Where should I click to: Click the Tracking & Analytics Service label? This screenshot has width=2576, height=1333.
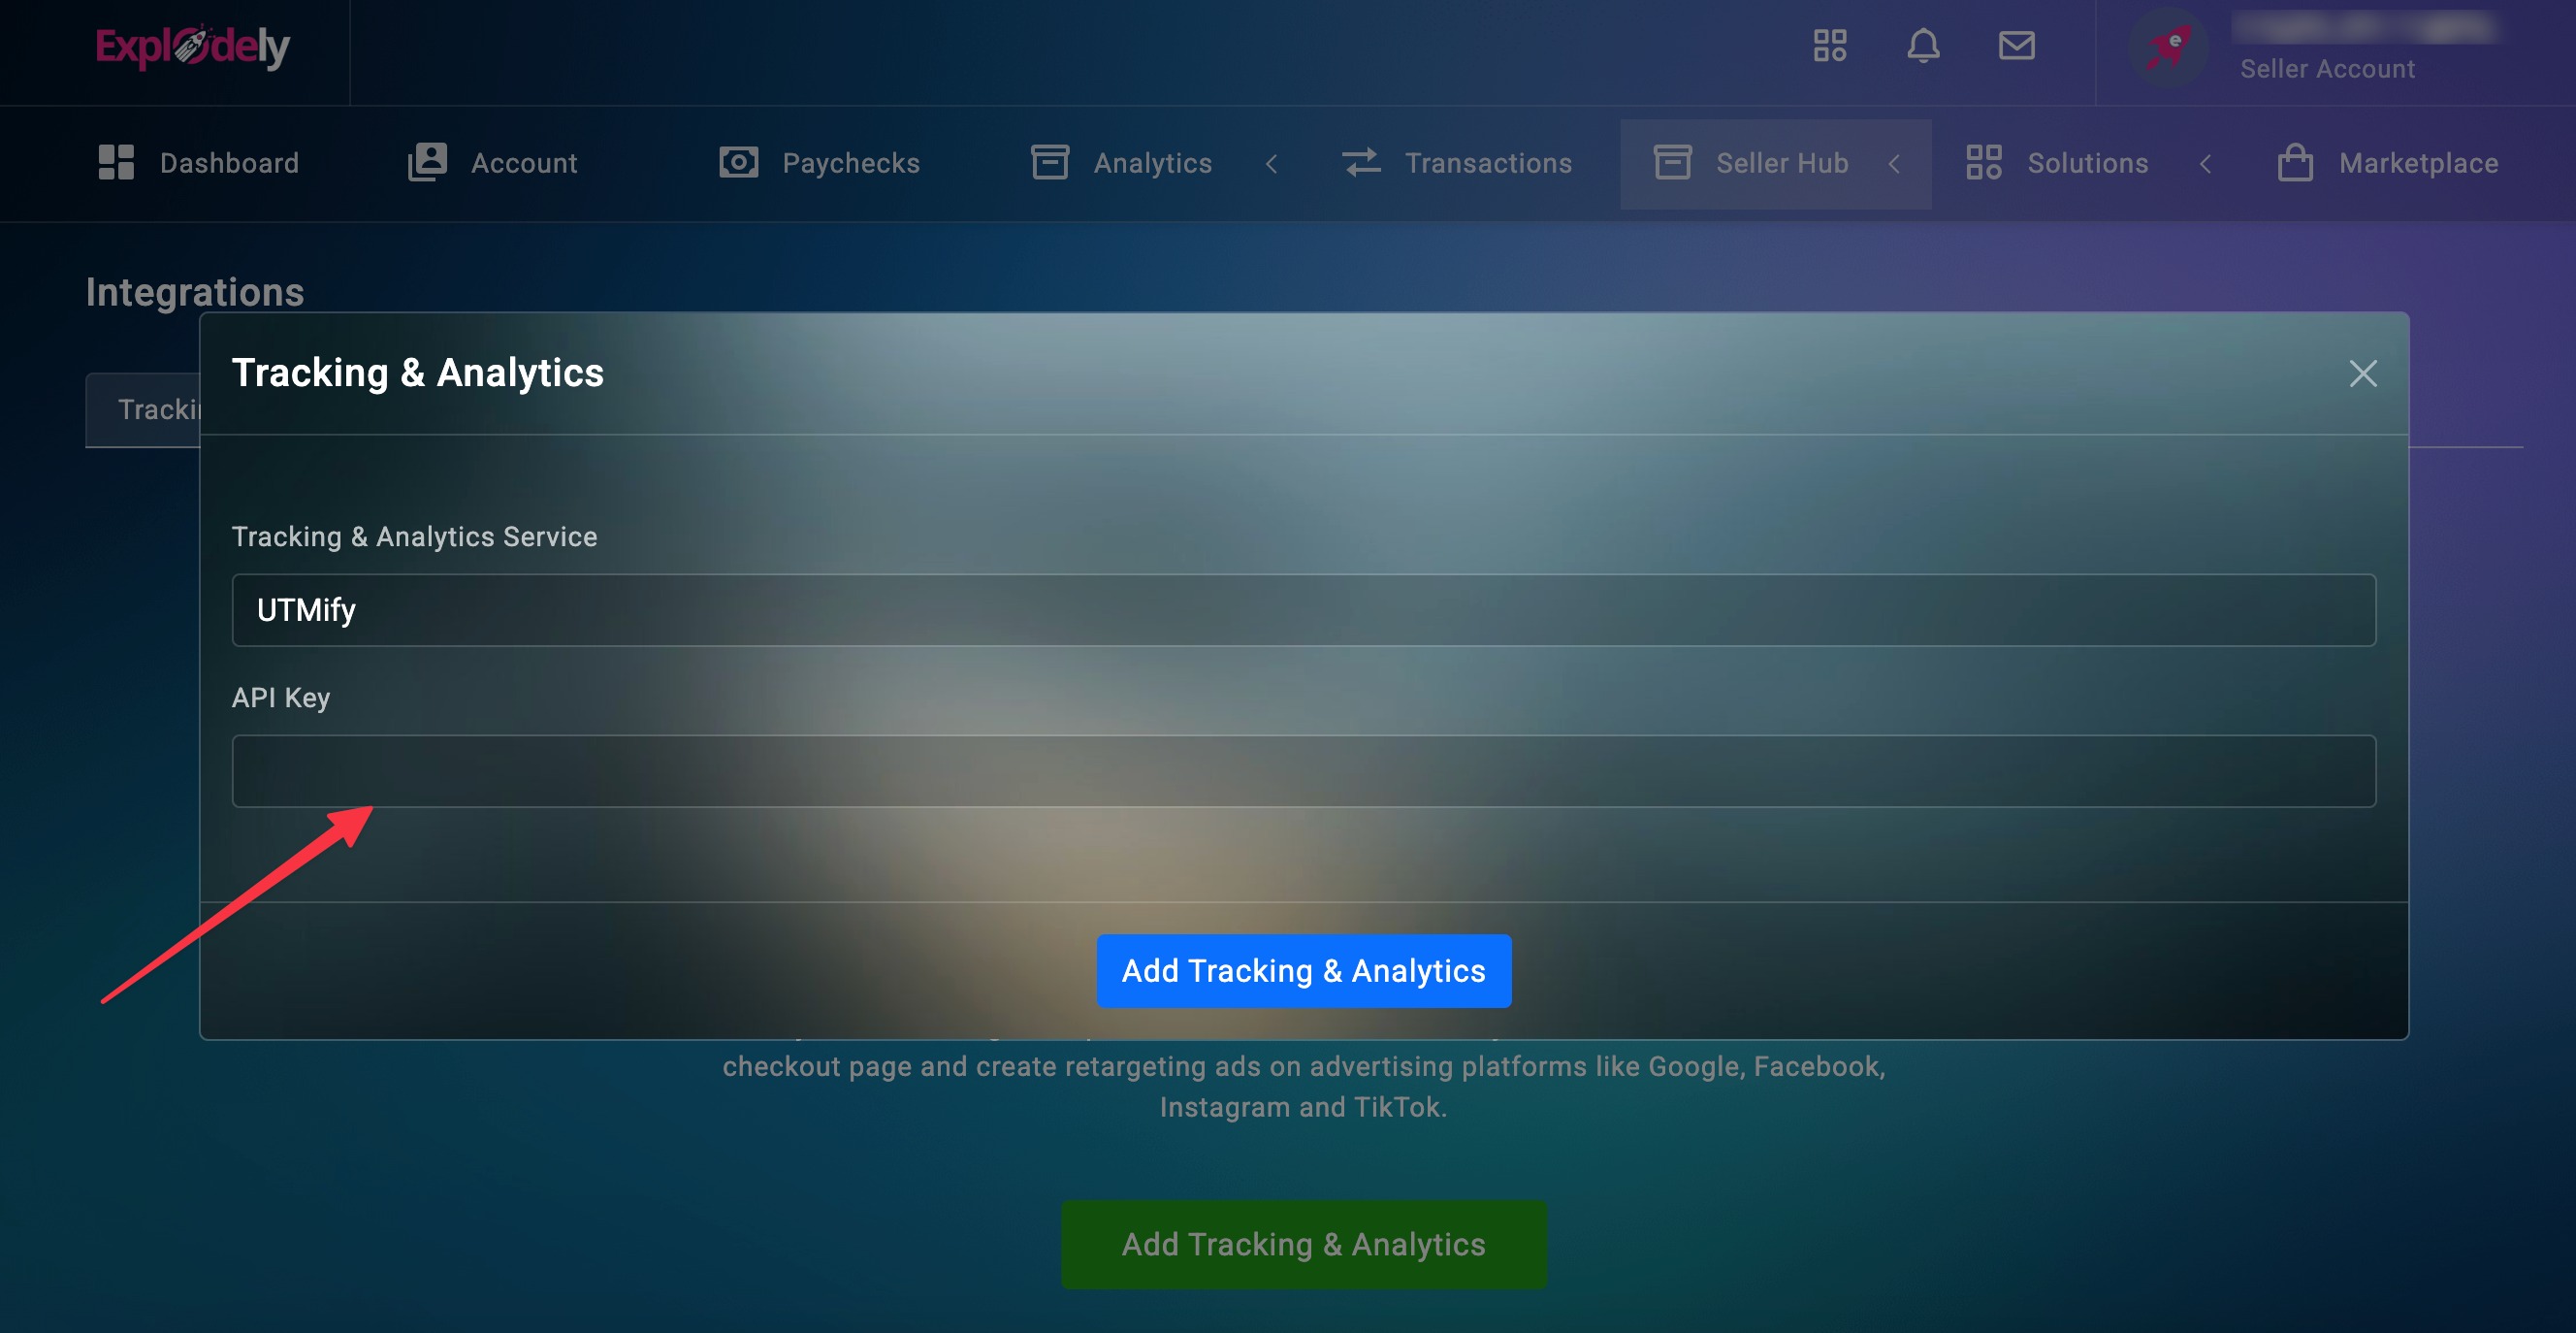(x=415, y=537)
